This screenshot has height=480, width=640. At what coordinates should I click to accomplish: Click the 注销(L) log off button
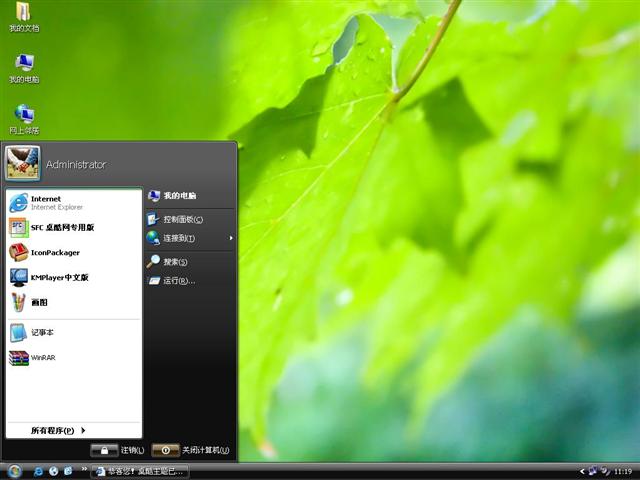pyautogui.click(x=118, y=450)
